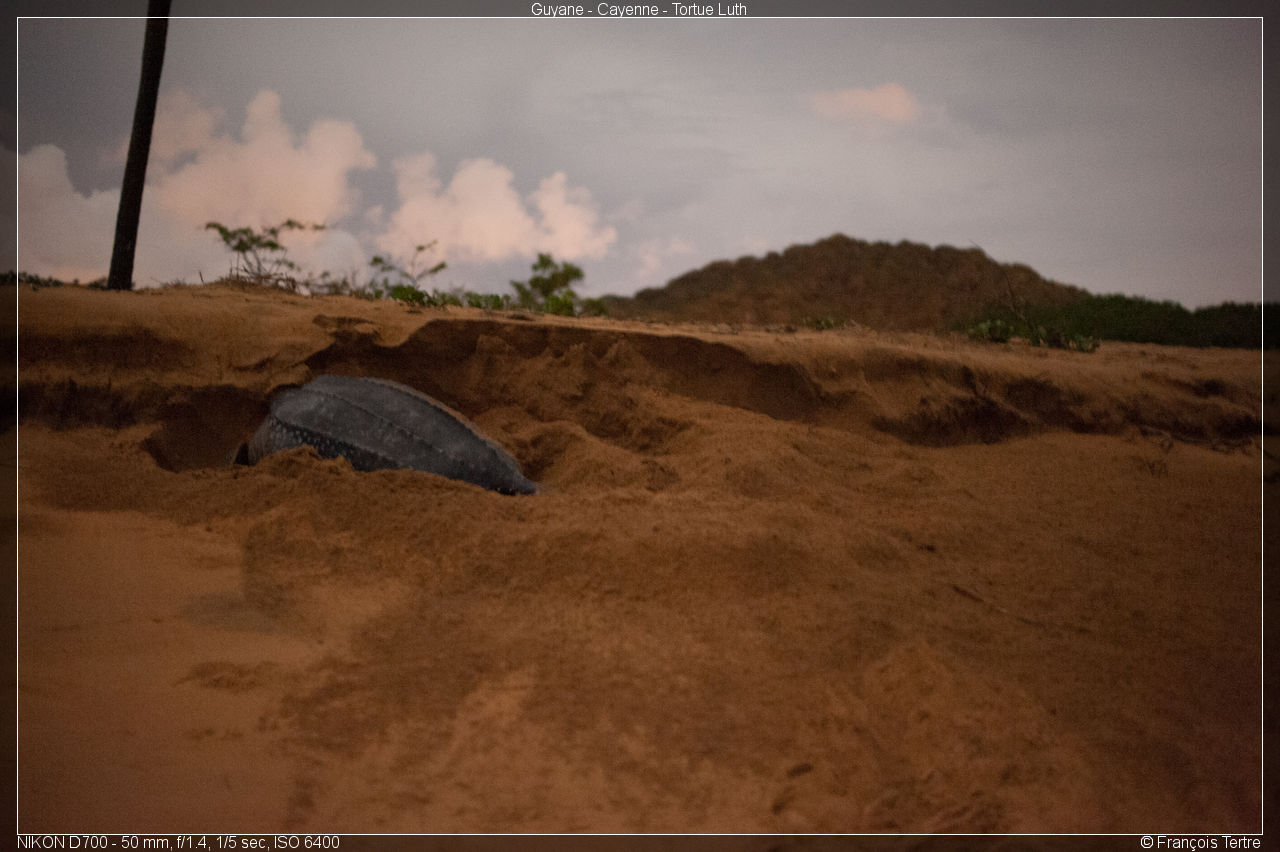Viewport: 1280px width, 852px height.
Task: Click the leatherback turtle photo
Action: click(x=640, y=426)
